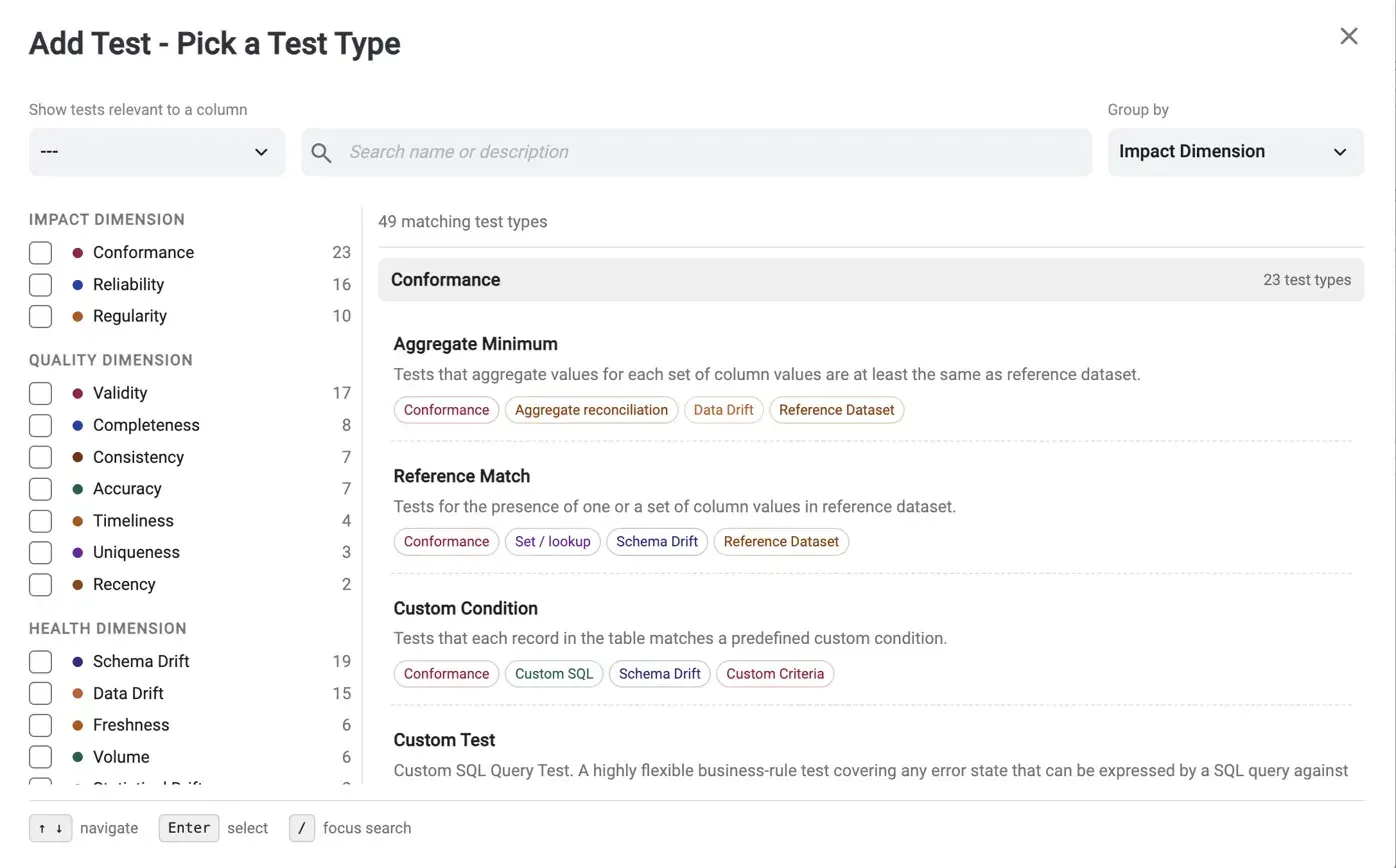Select the Custom Test test type

click(444, 740)
